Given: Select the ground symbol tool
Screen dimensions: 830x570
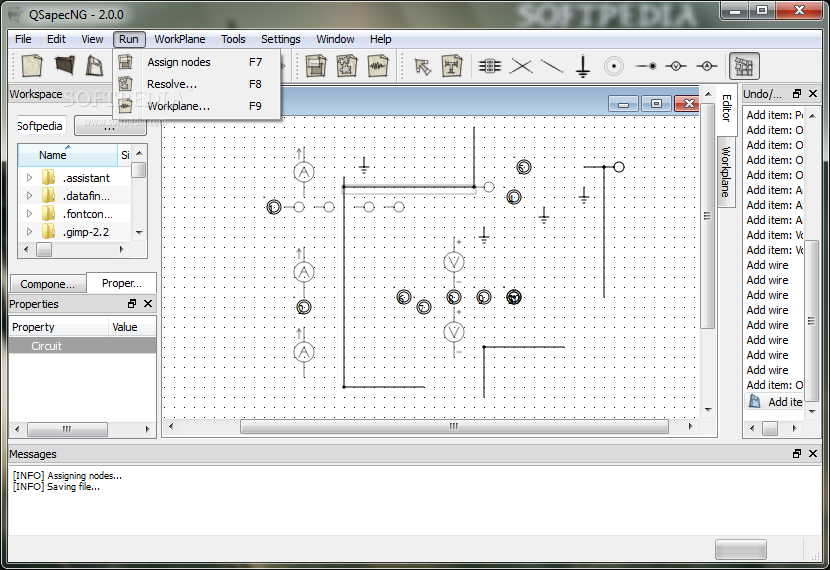Looking at the screenshot, I should click(x=583, y=66).
